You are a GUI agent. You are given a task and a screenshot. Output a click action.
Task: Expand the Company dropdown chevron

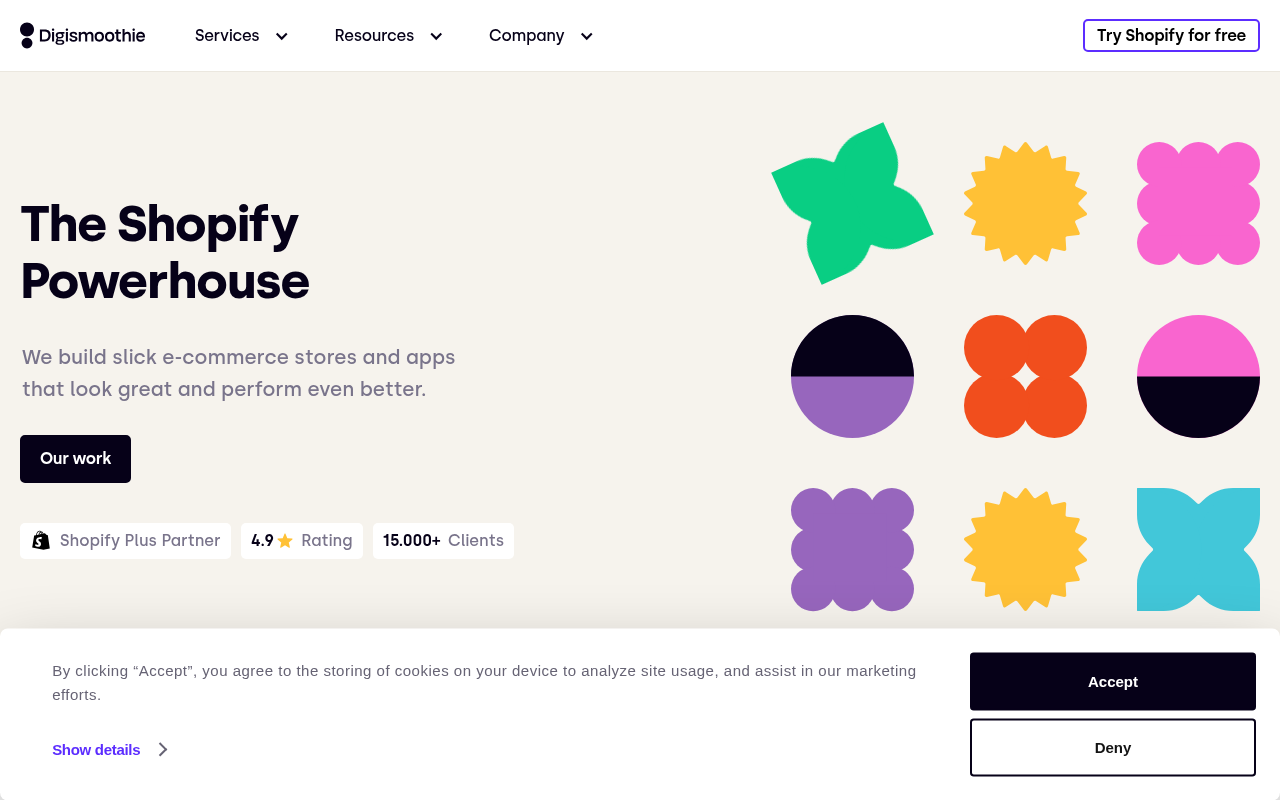click(x=587, y=36)
